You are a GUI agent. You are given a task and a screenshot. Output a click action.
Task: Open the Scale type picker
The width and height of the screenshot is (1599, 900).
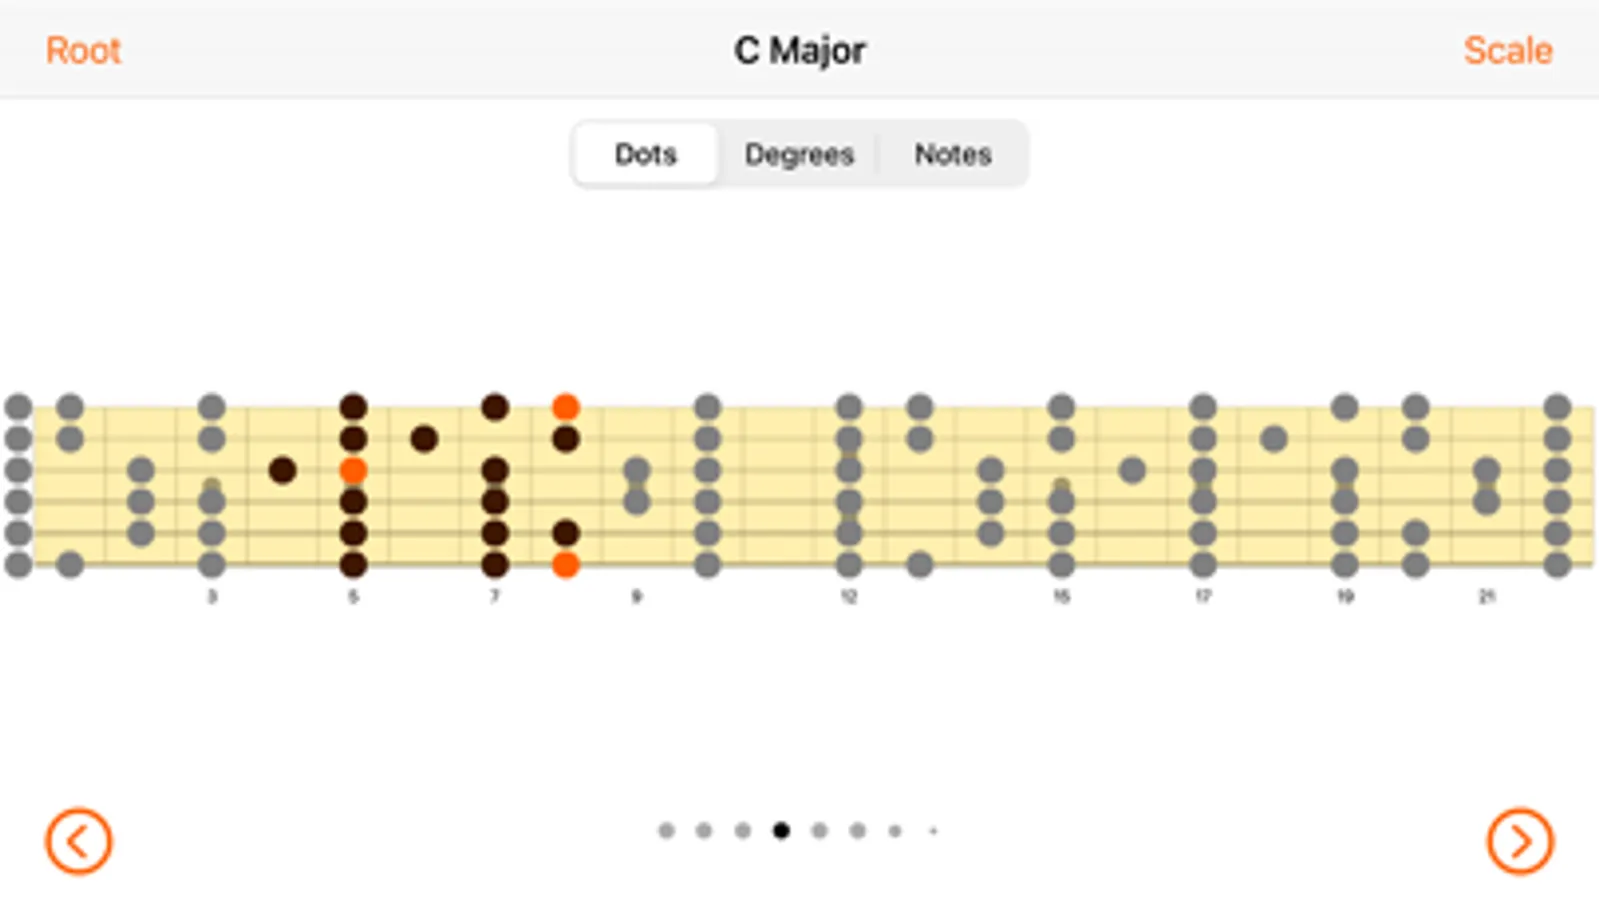point(1507,50)
